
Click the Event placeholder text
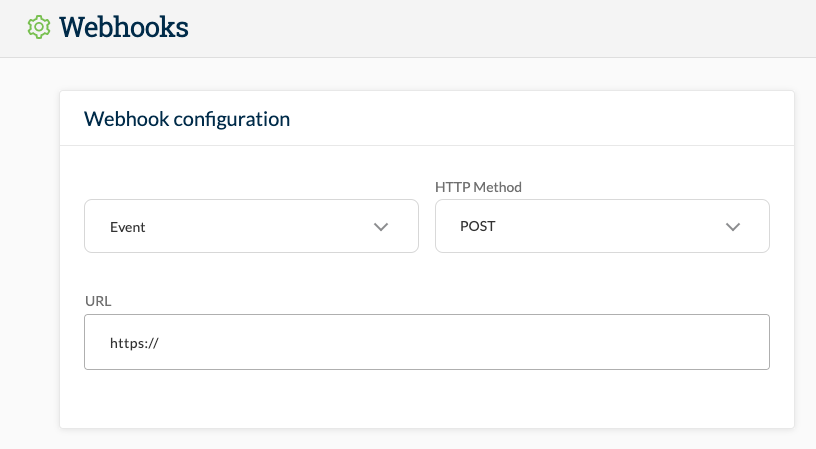point(128,227)
